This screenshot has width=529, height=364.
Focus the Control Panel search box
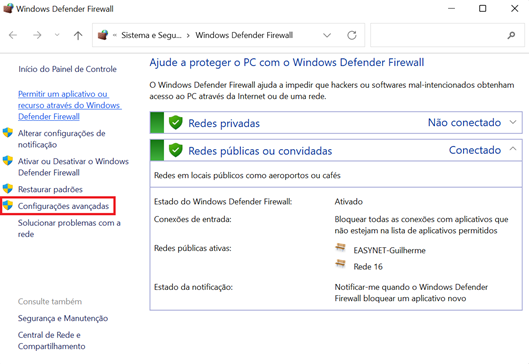click(447, 35)
